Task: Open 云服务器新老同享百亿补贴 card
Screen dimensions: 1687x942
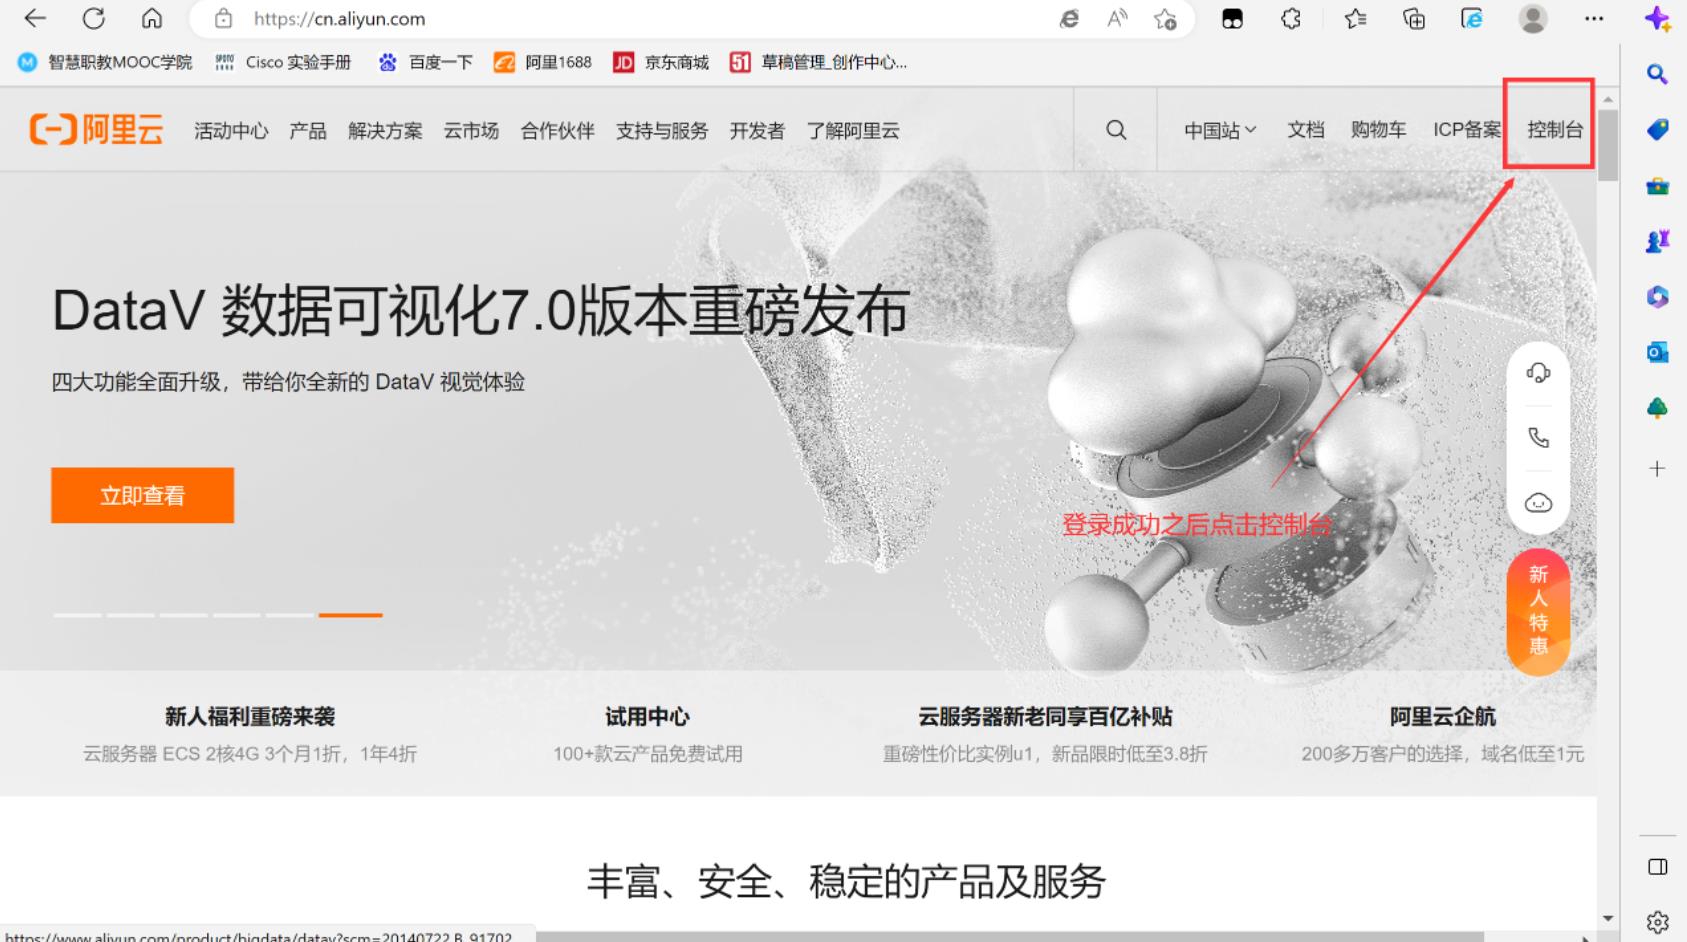Action: point(1045,734)
